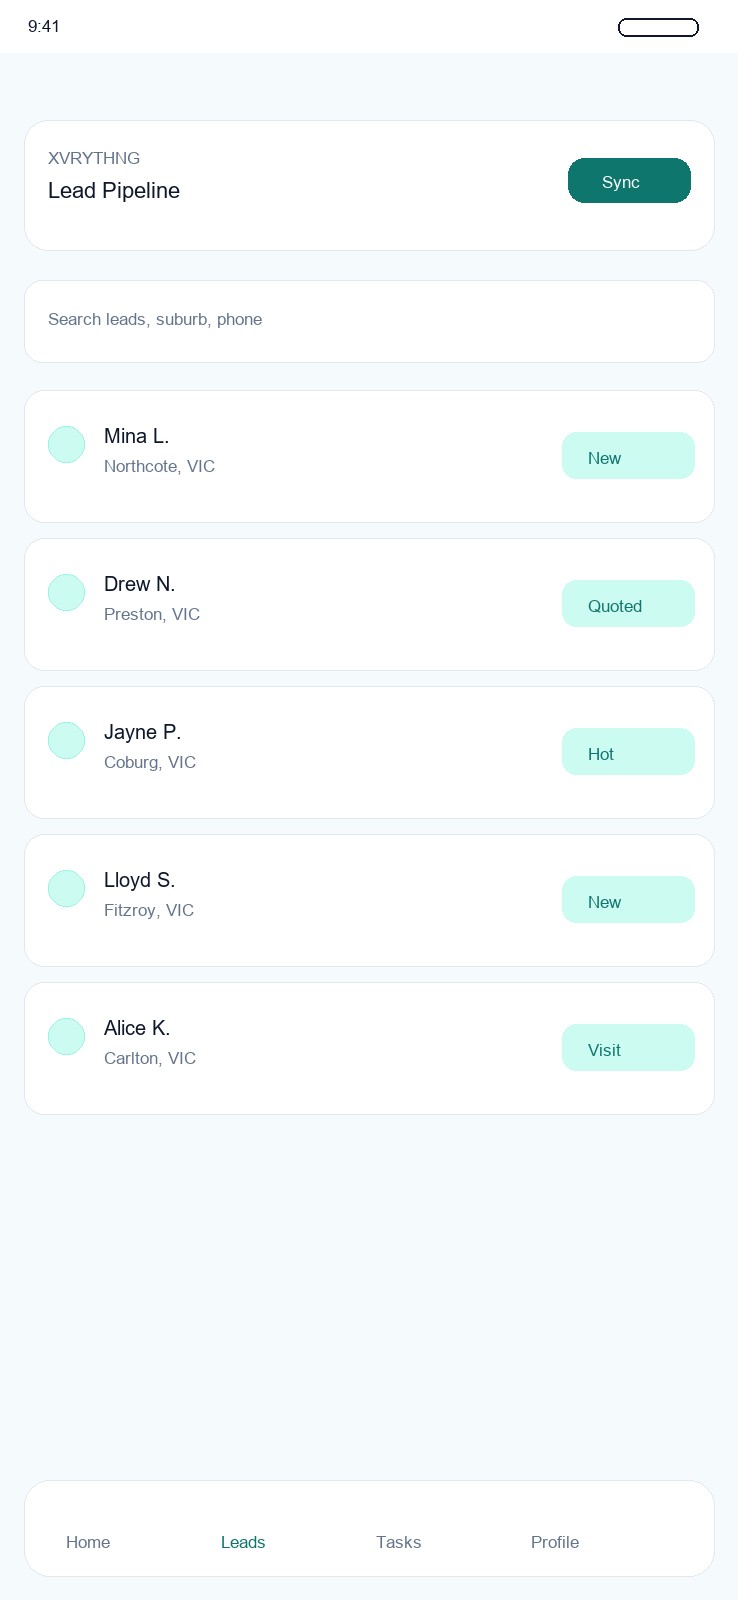Click the 9:41 clock display
Image resolution: width=738 pixels, height=1600 pixels.
coord(45,27)
